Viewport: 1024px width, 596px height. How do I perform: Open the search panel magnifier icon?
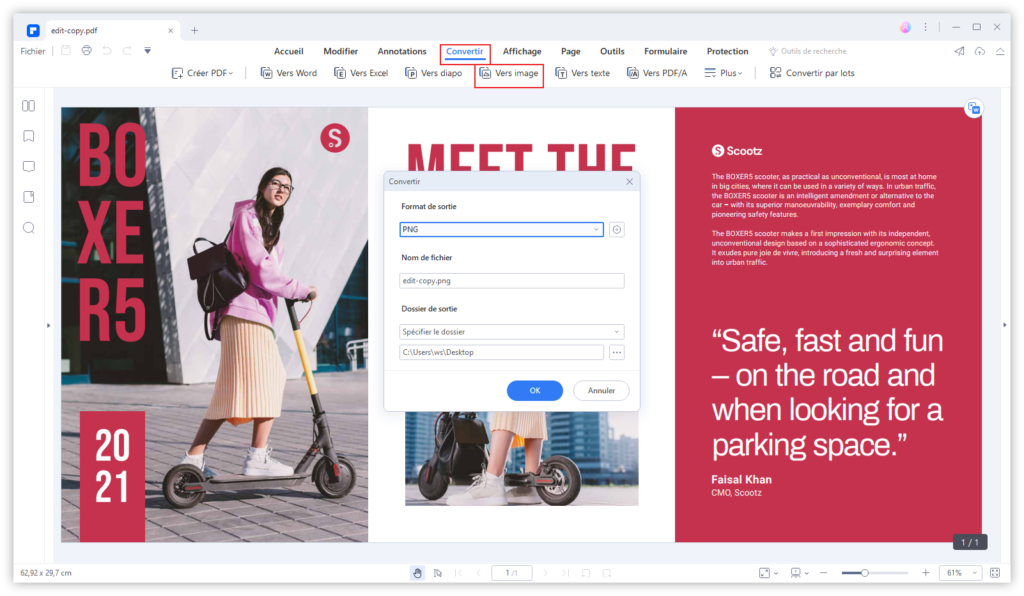[29, 228]
